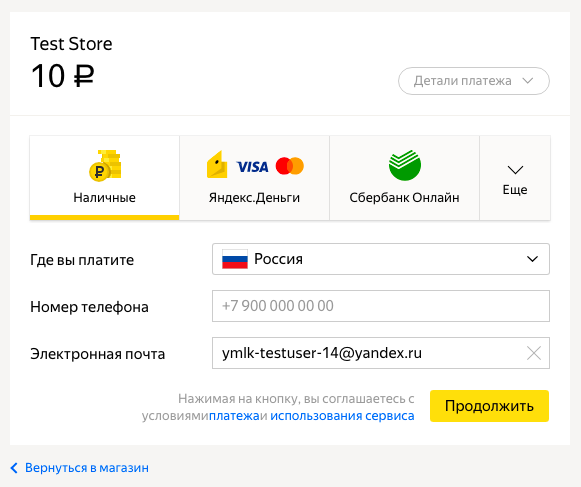The image size is (581, 487).
Task: Click into the Электронная почта field
Action: (369, 353)
